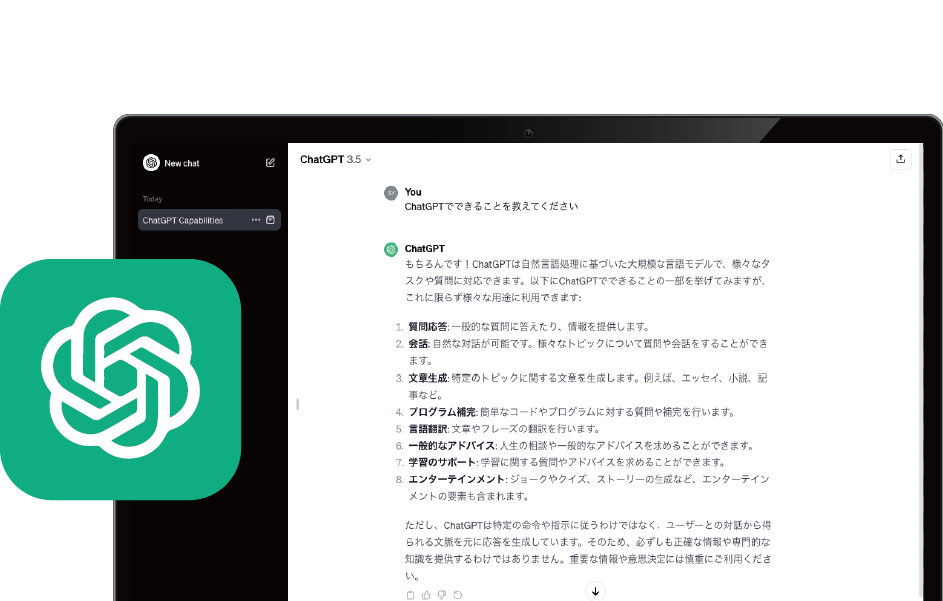Viewport: 943px width, 601px height.
Task: Open the three-dot menu for ChatGPT Capabilities
Action: click(x=256, y=220)
